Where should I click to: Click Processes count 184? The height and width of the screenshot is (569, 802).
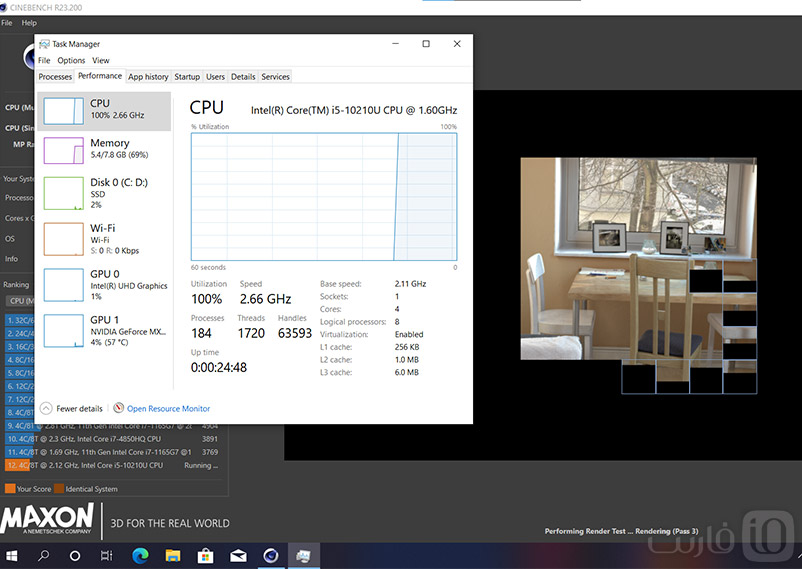coord(201,333)
